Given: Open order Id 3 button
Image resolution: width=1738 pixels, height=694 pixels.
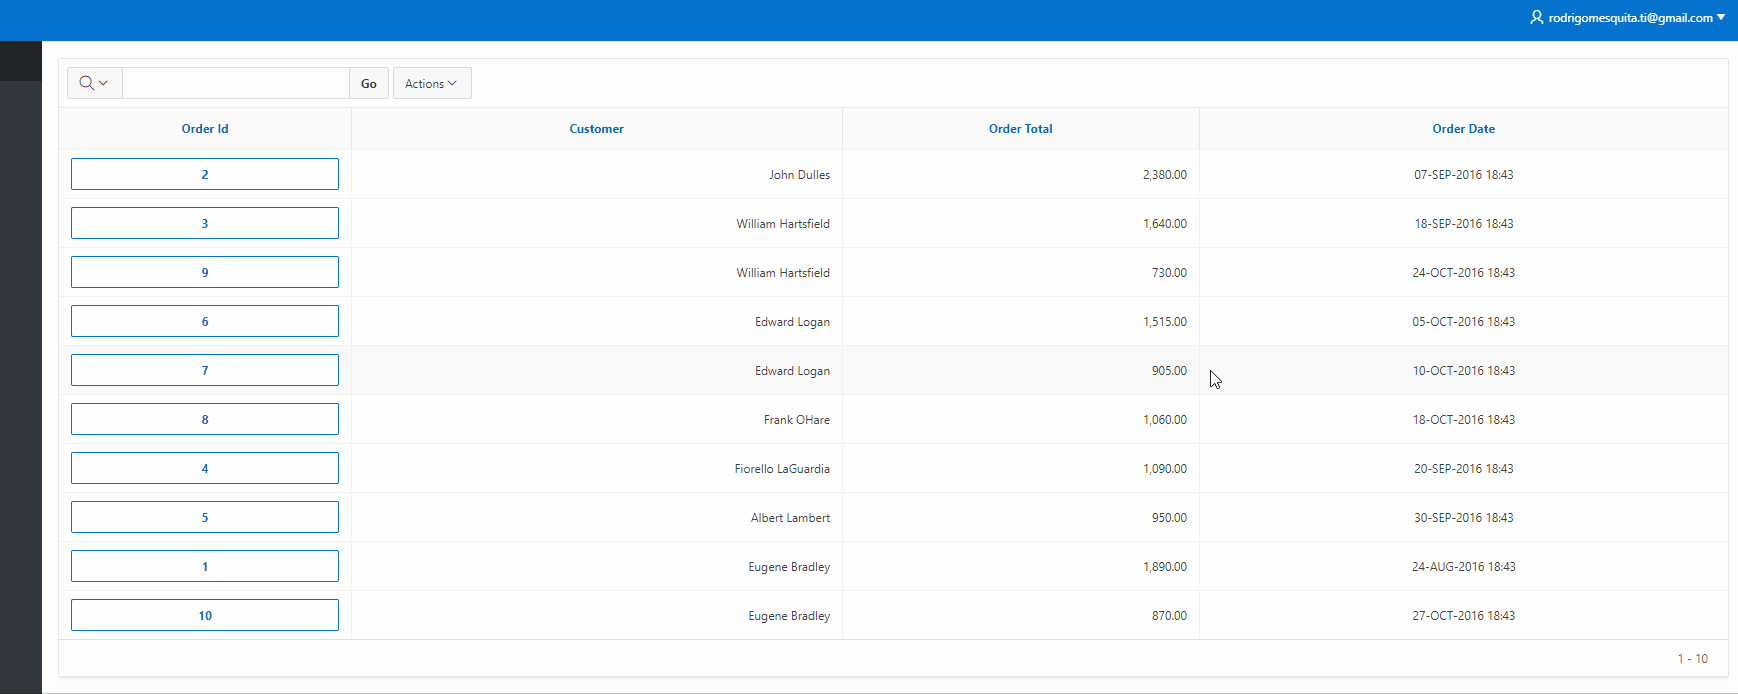Looking at the screenshot, I should [205, 223].
